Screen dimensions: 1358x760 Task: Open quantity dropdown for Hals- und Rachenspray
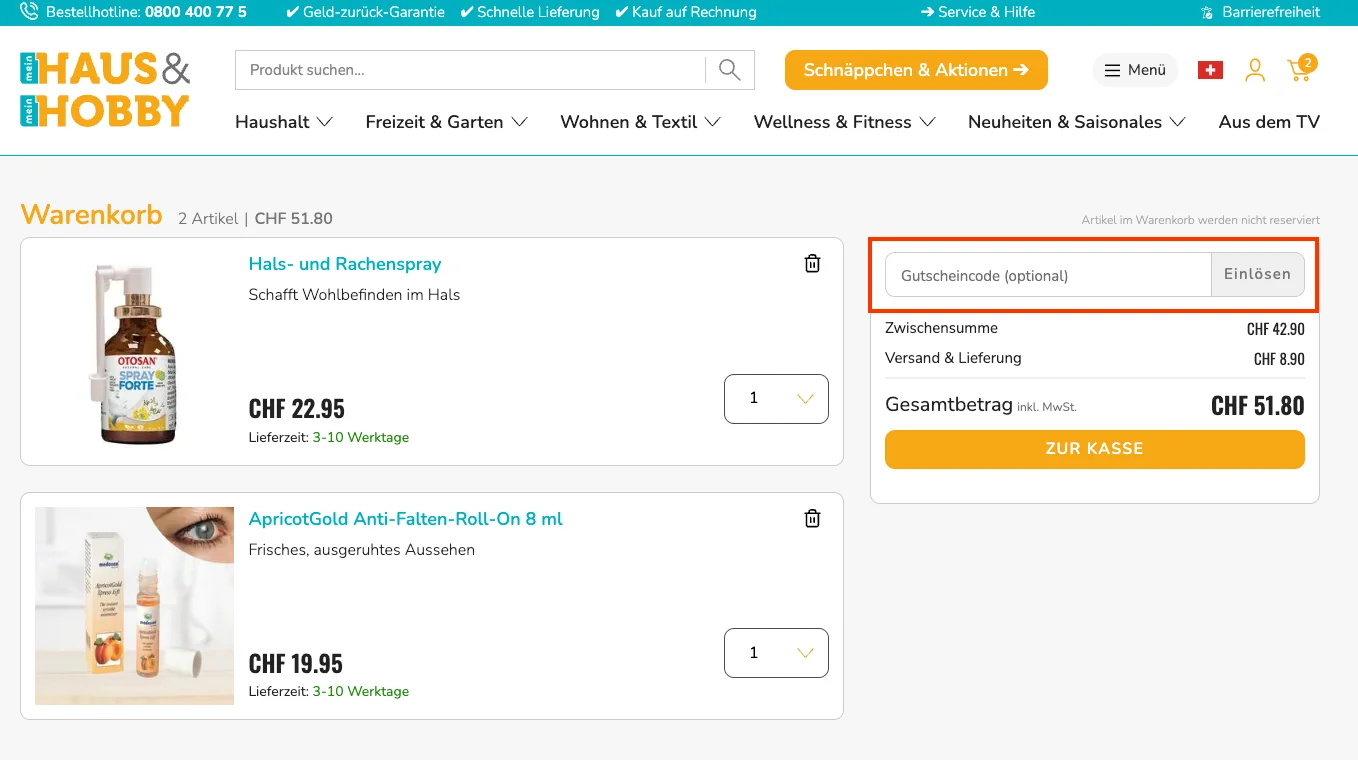point(776,399)
